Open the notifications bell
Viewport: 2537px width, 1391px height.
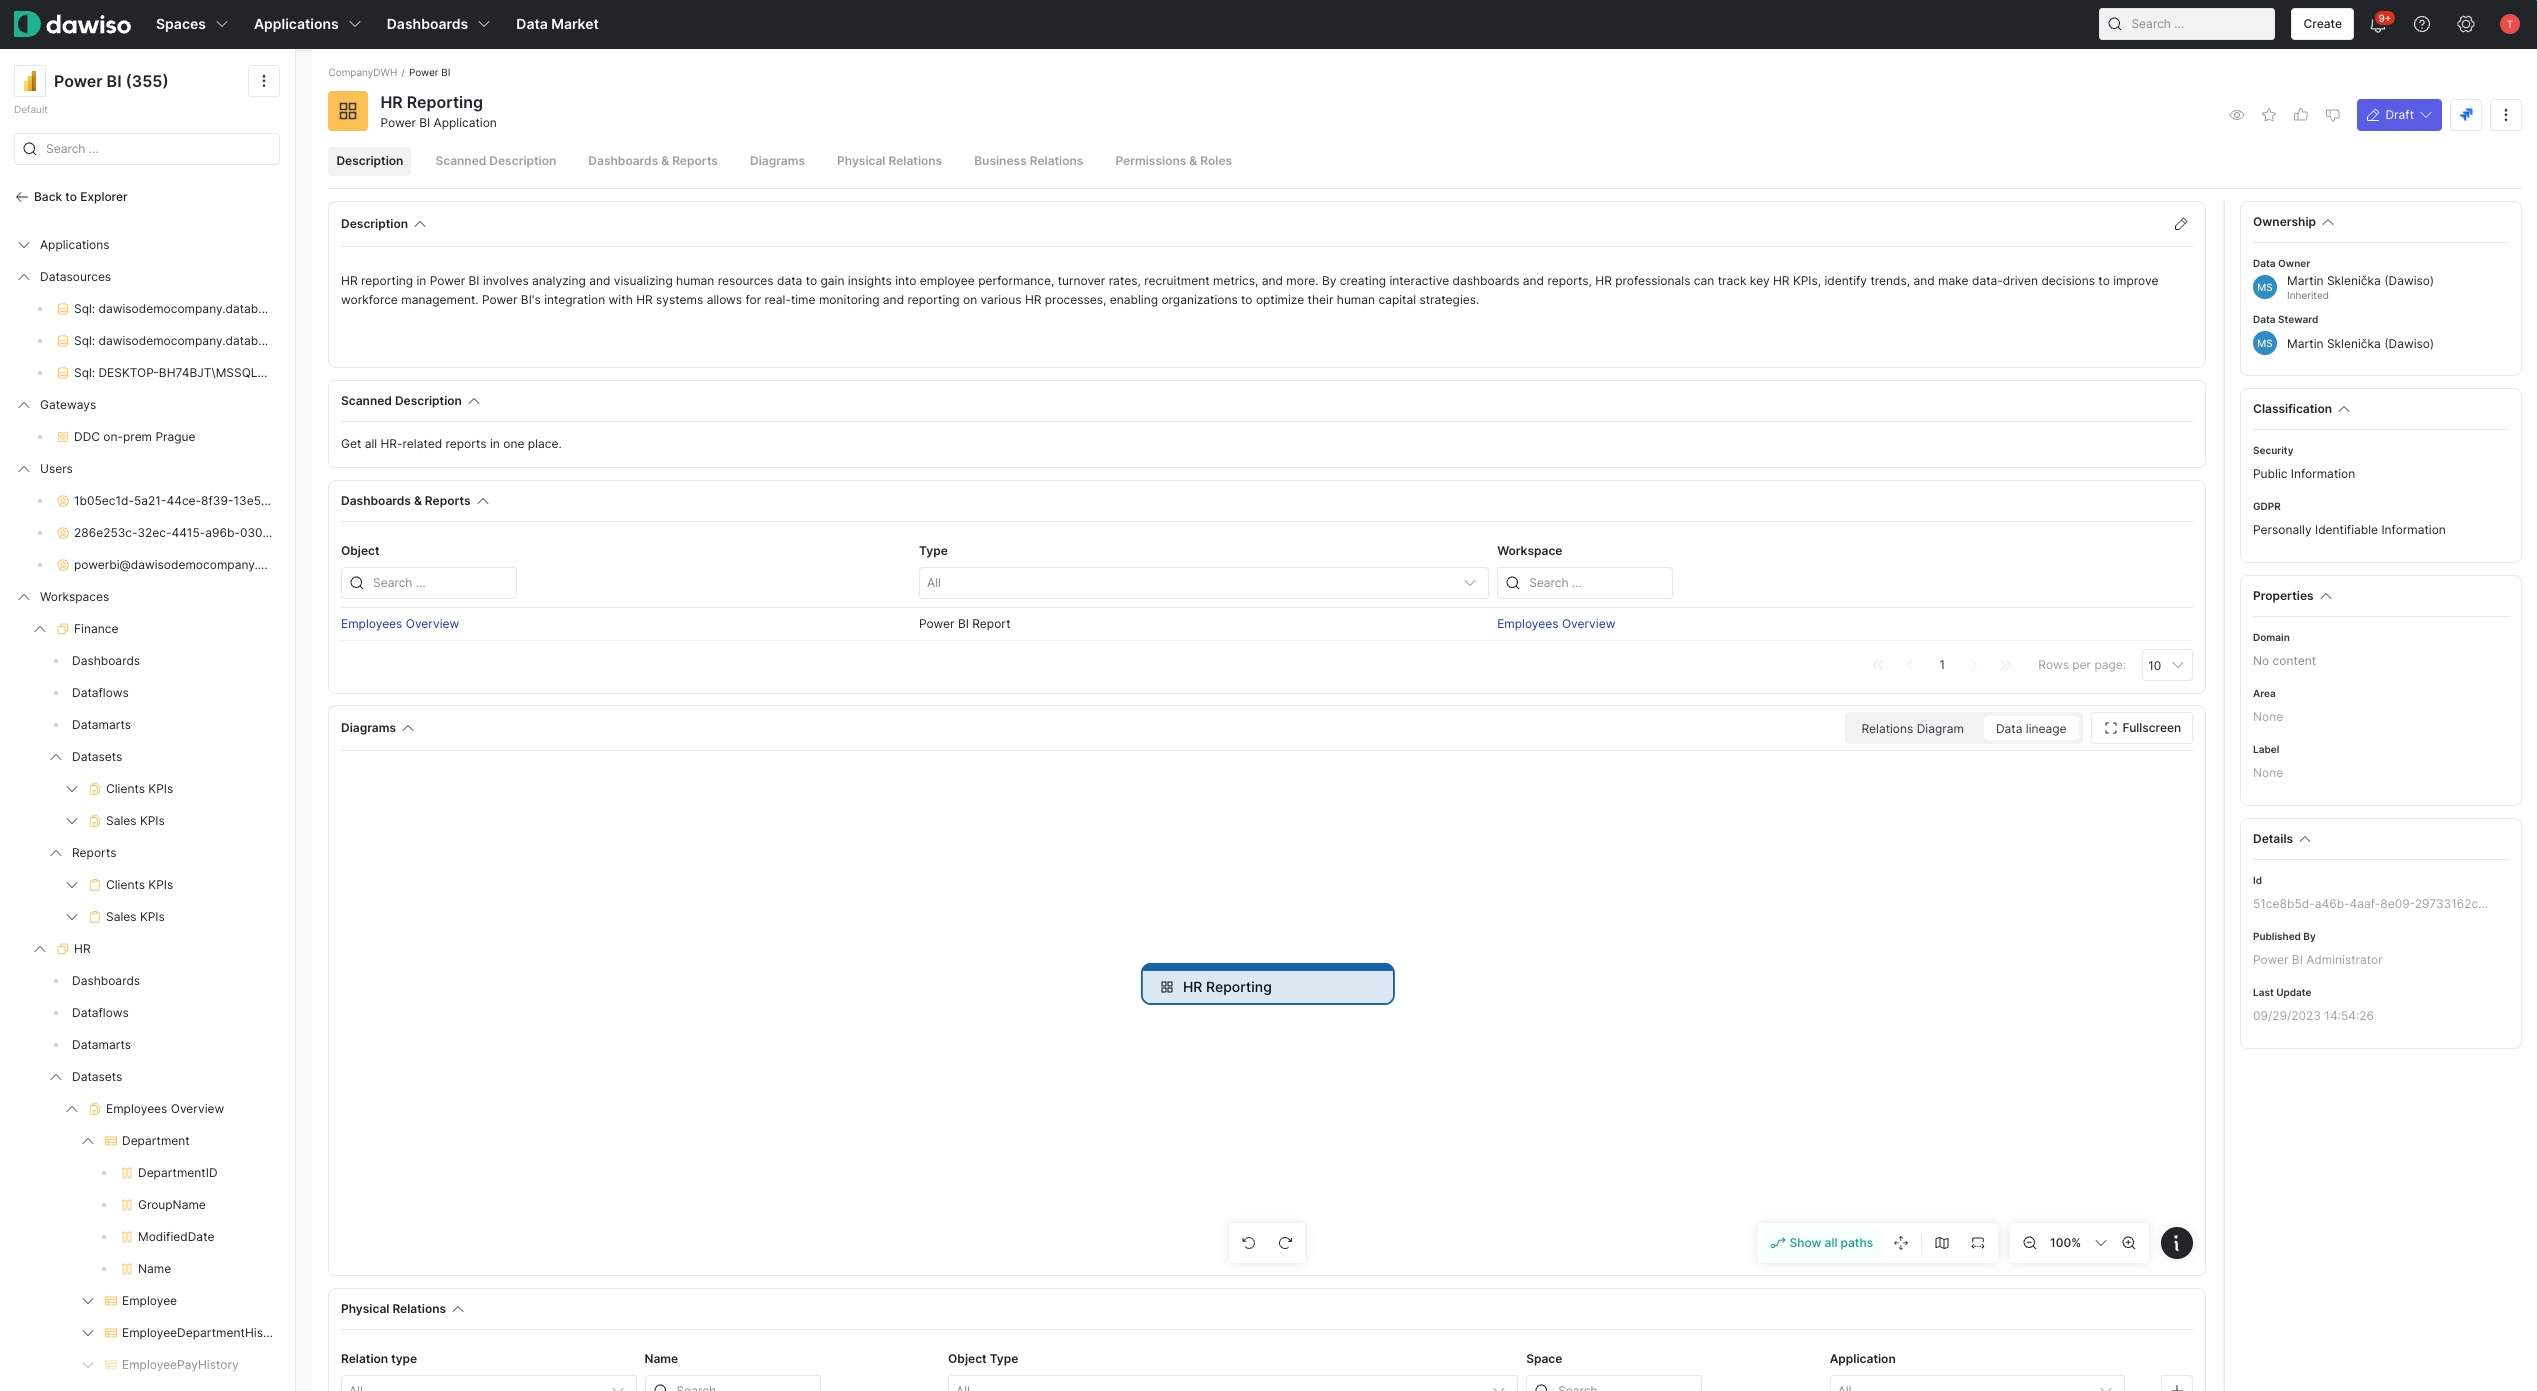(2378, 24)
